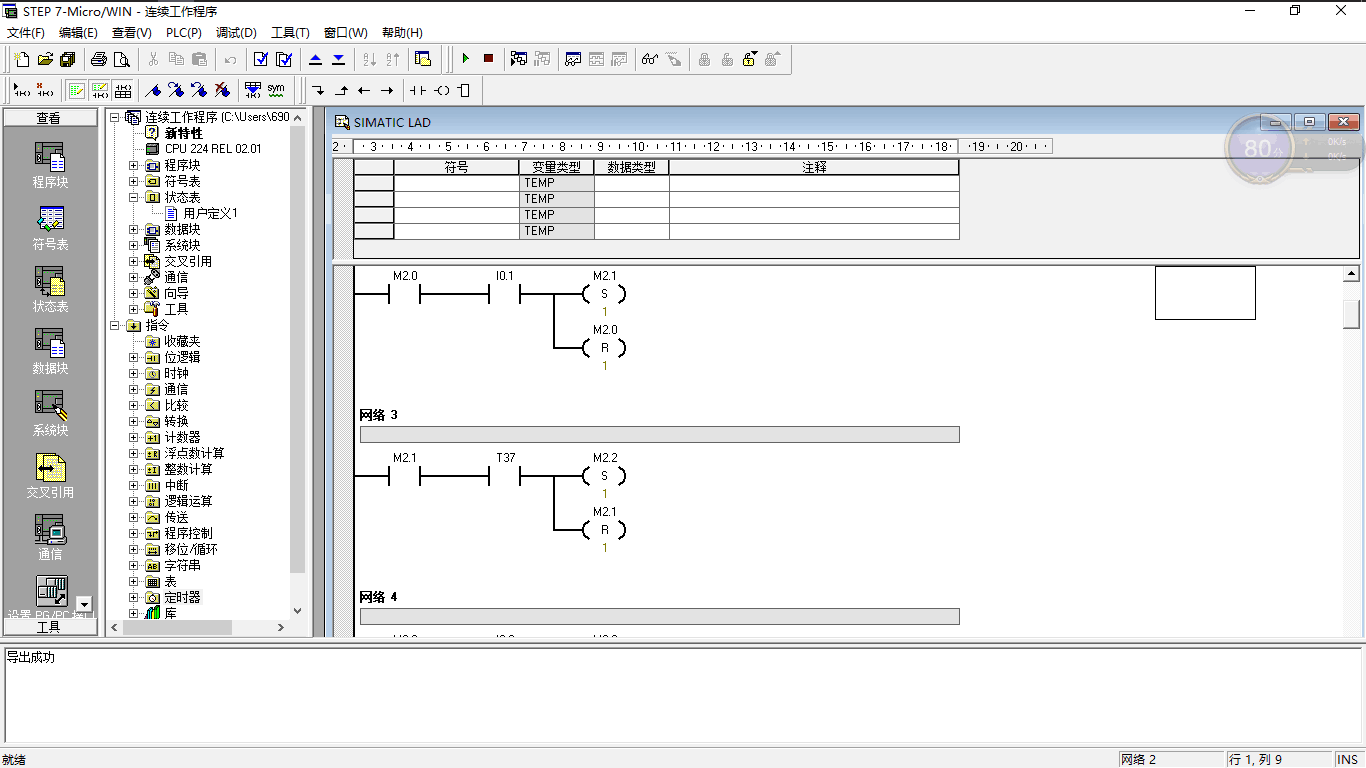1366x768 pixels.
Task: Expand the 定时器 instruction folder
Action: pyautogui.click(x=134, y=597)
